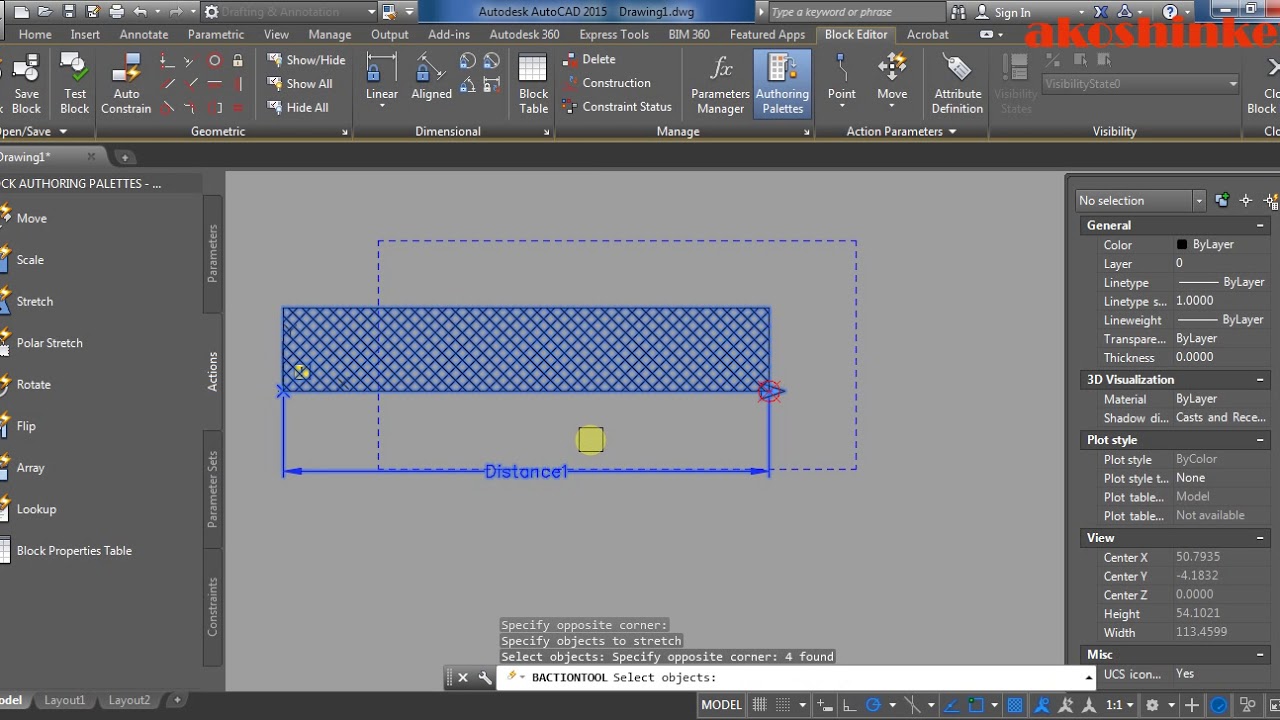
Task: Switch to Layout1 tab
Action: click(x=64, y=700)
